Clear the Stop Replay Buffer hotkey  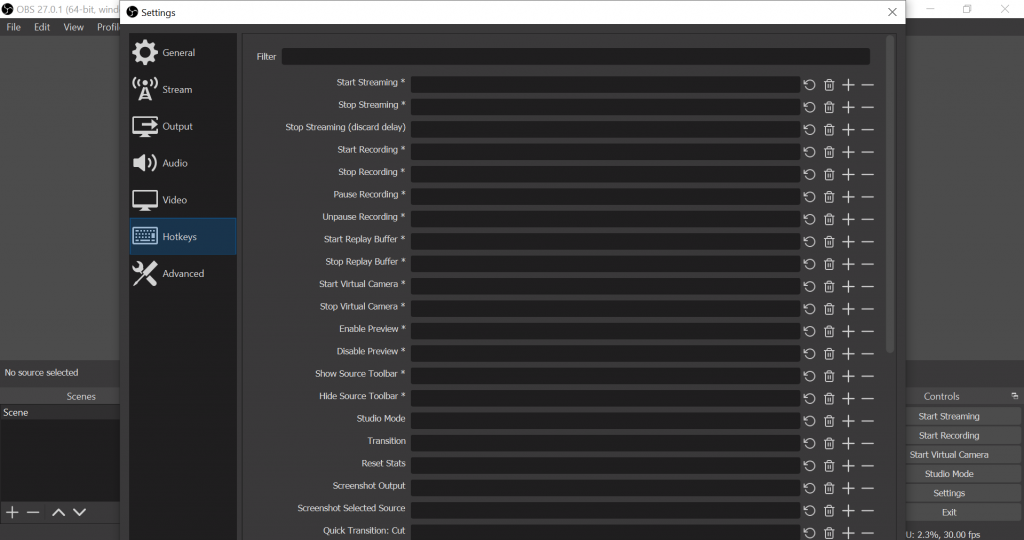[x=829, y=264]
